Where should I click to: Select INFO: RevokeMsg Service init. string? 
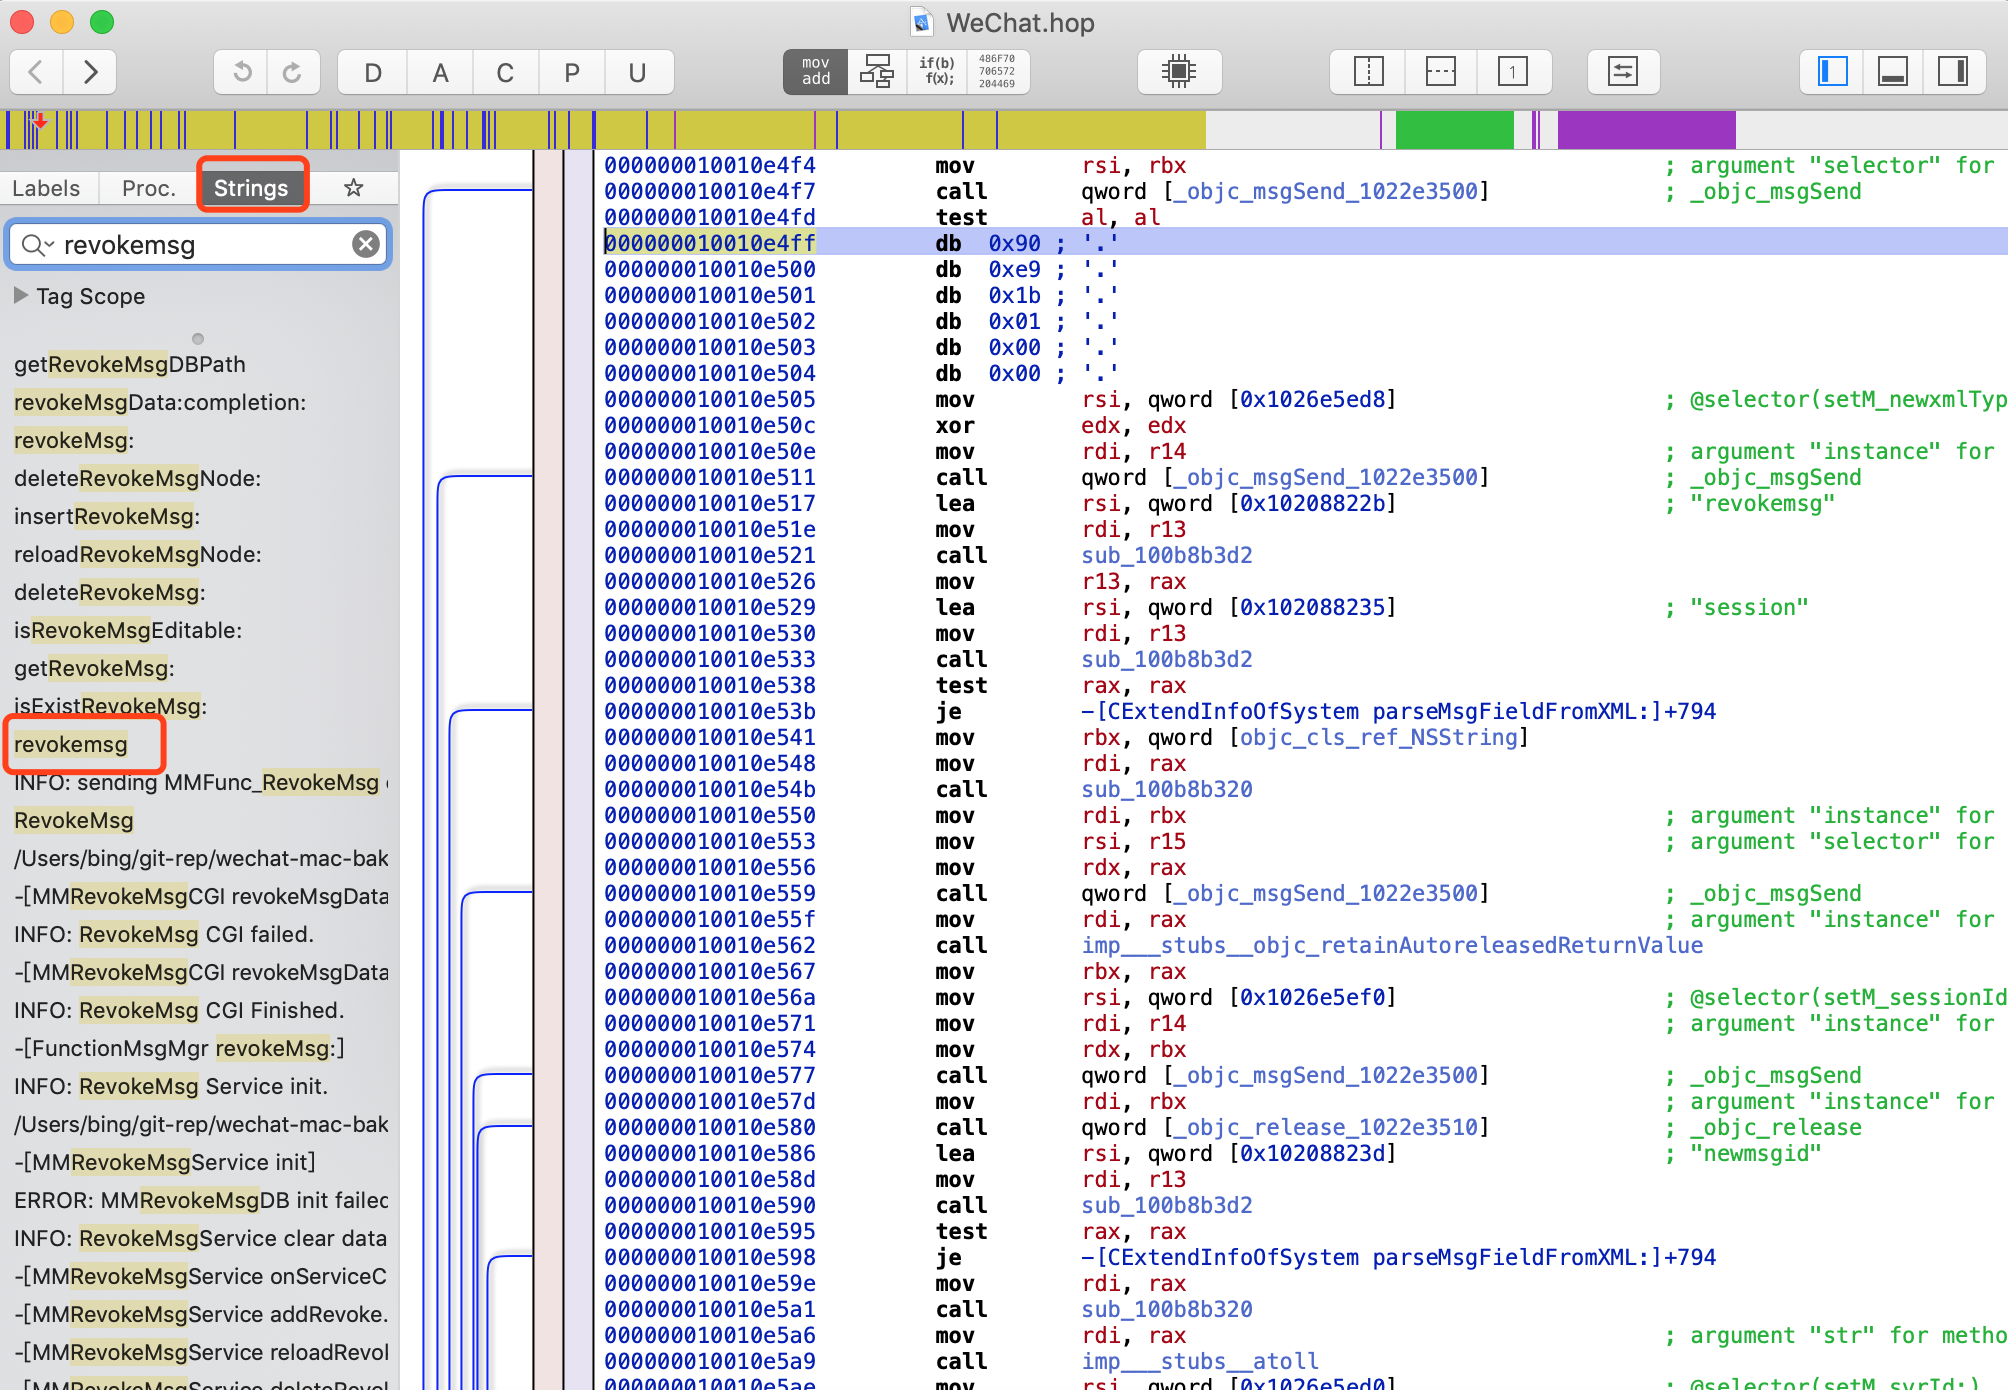[x=171, y=1086]
